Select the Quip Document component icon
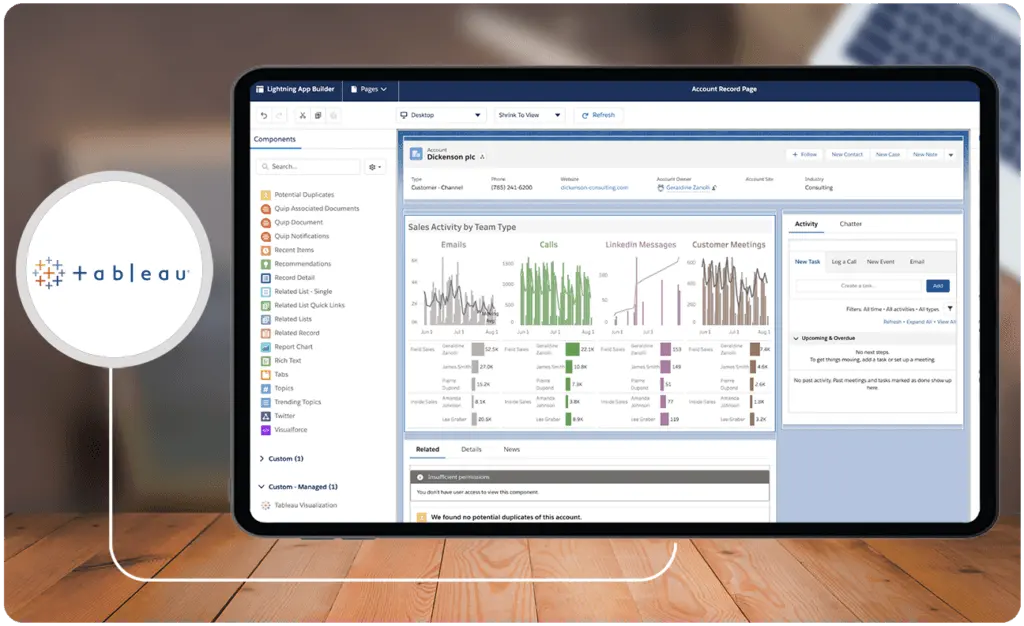Screen dimensions: 1024x626 [x=266, y=223]
